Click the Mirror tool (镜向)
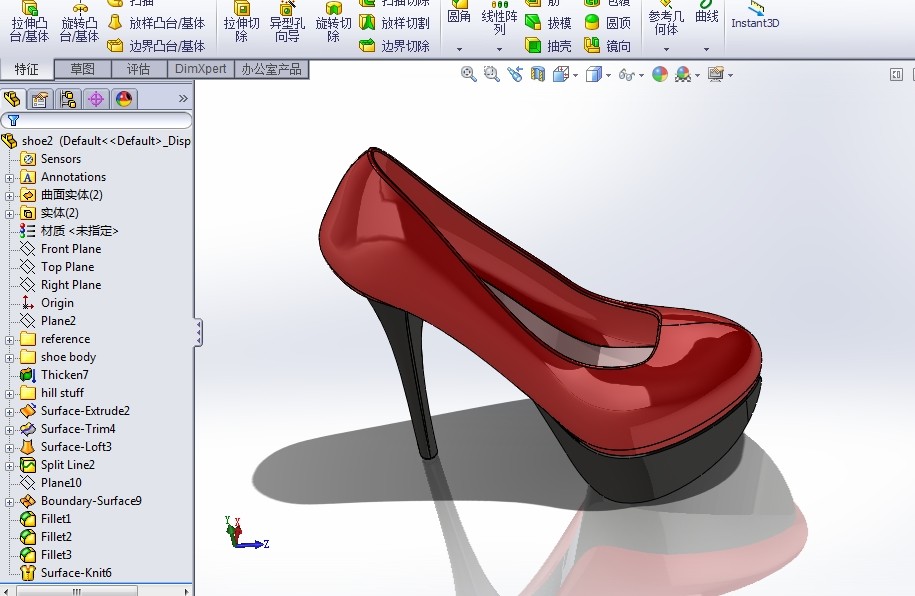Image resolution: width=915 pixels, height=596 pixels. click(607, 46)
